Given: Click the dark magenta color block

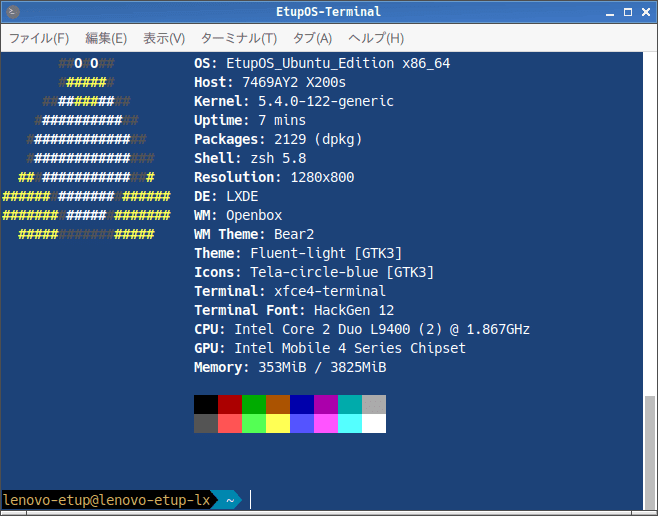Looking at the screenshot, I should pyautogui.click(x=326, y=404).
